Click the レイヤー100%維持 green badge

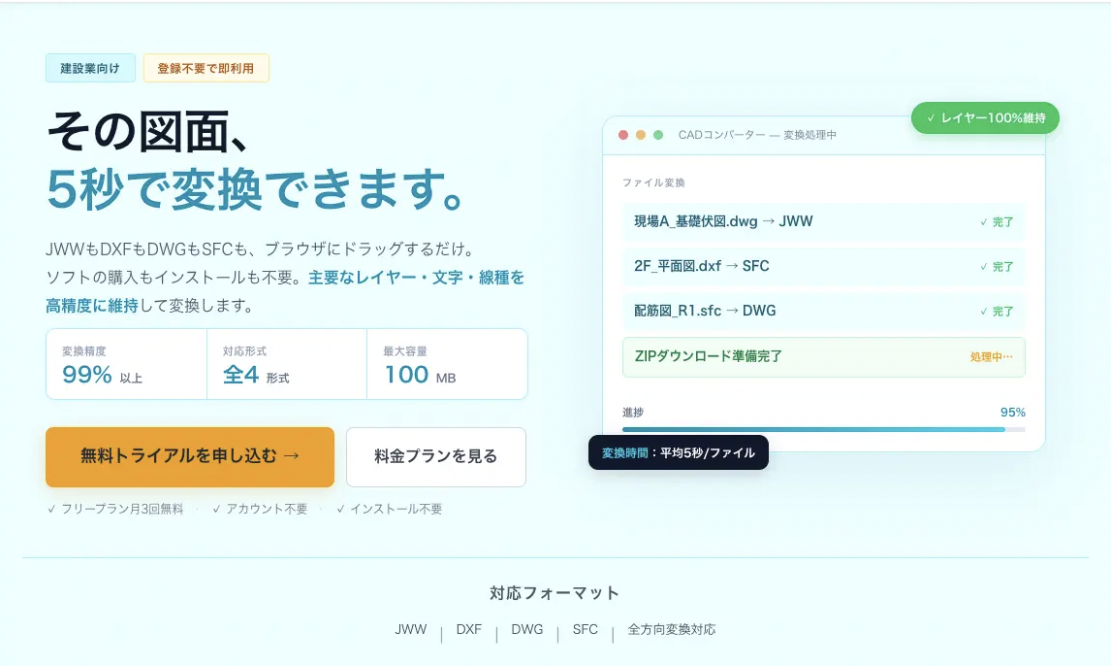[x=985, y=118]
